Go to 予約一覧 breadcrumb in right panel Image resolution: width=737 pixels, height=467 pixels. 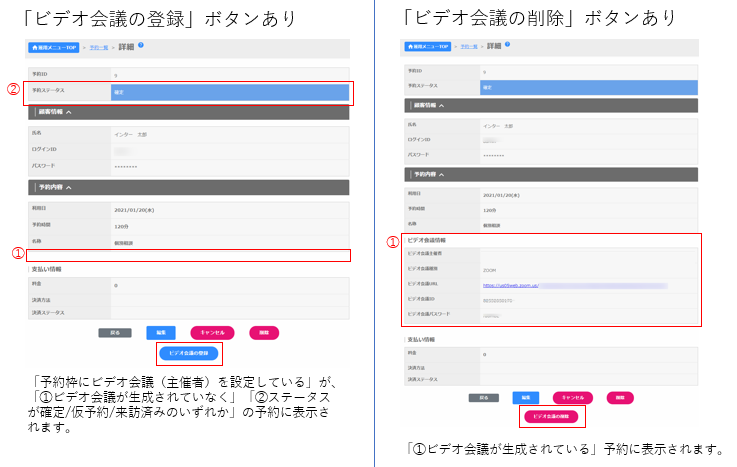(468, 47)
